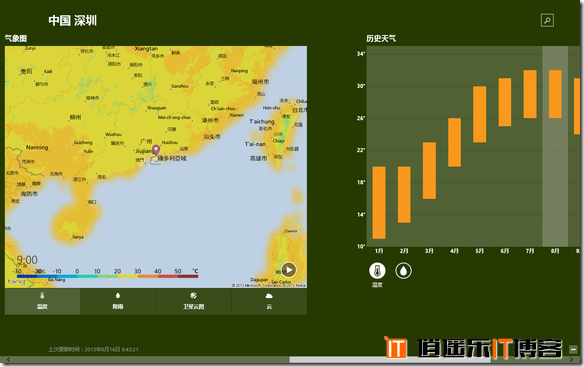Click the 中国 深圳 city title

[x=73, y=20]
